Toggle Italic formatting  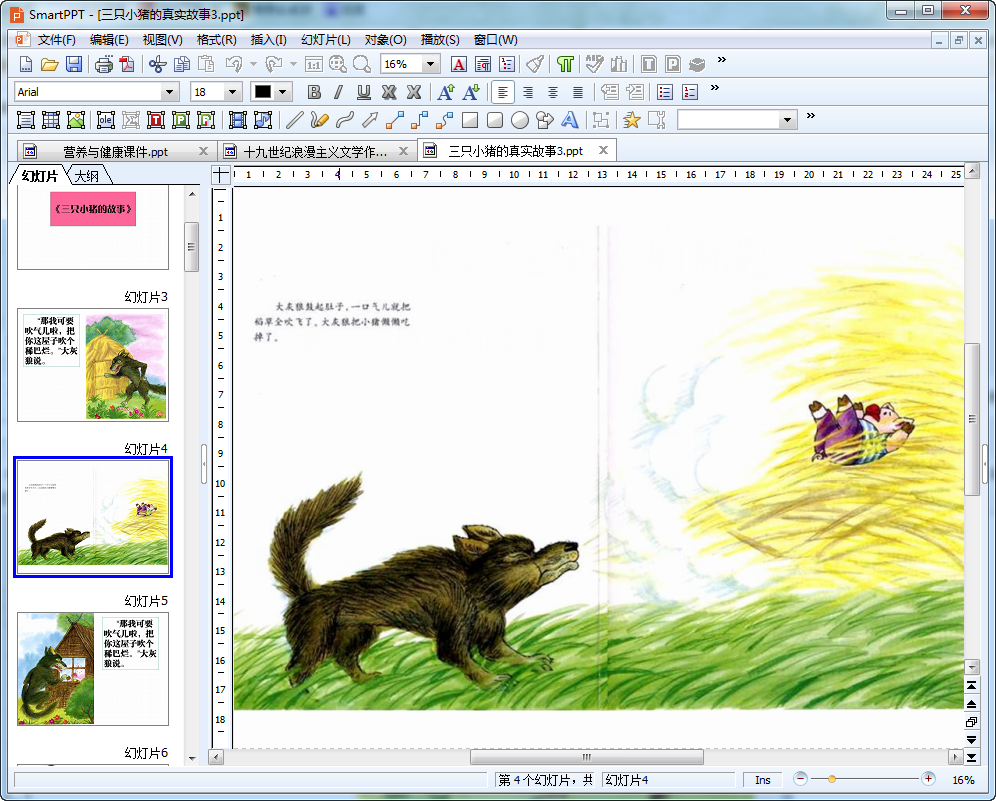pos(339,93)
